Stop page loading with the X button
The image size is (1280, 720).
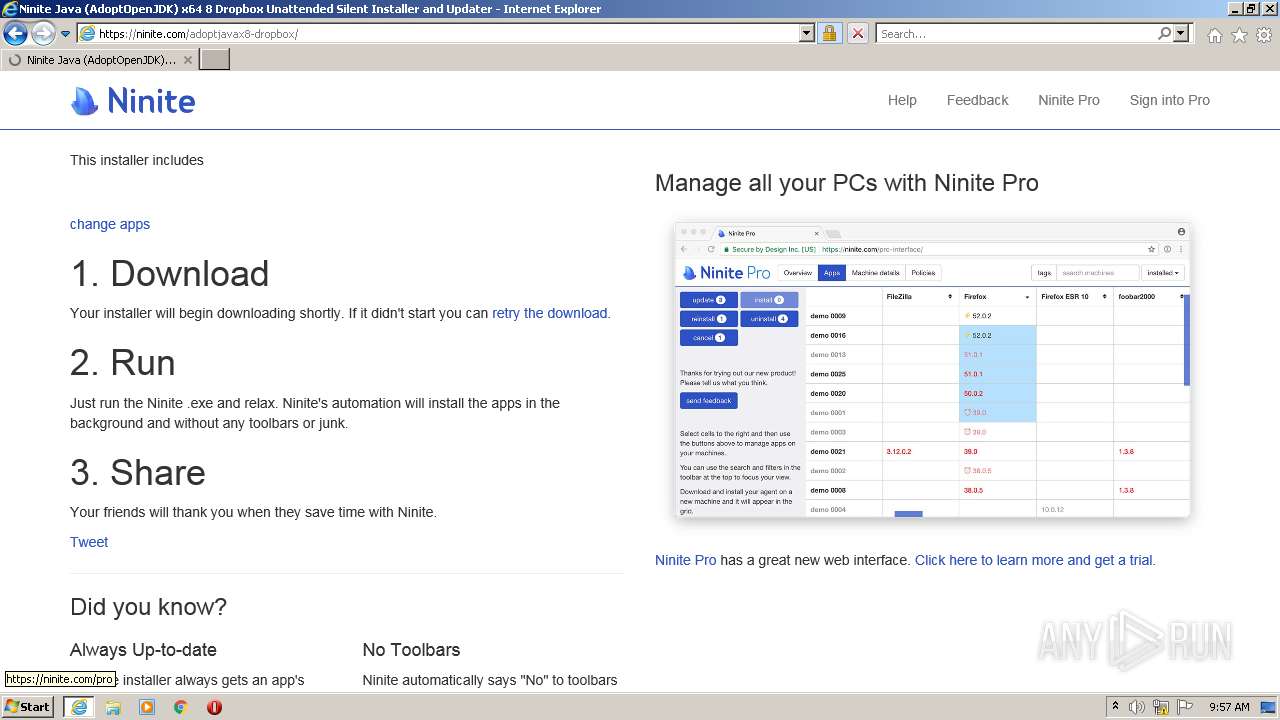857,33
